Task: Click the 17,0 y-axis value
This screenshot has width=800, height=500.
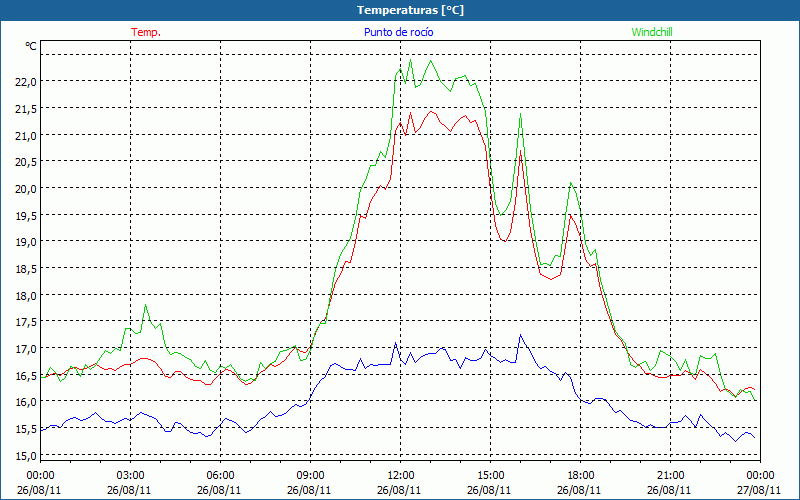Action: click(25, 349)
